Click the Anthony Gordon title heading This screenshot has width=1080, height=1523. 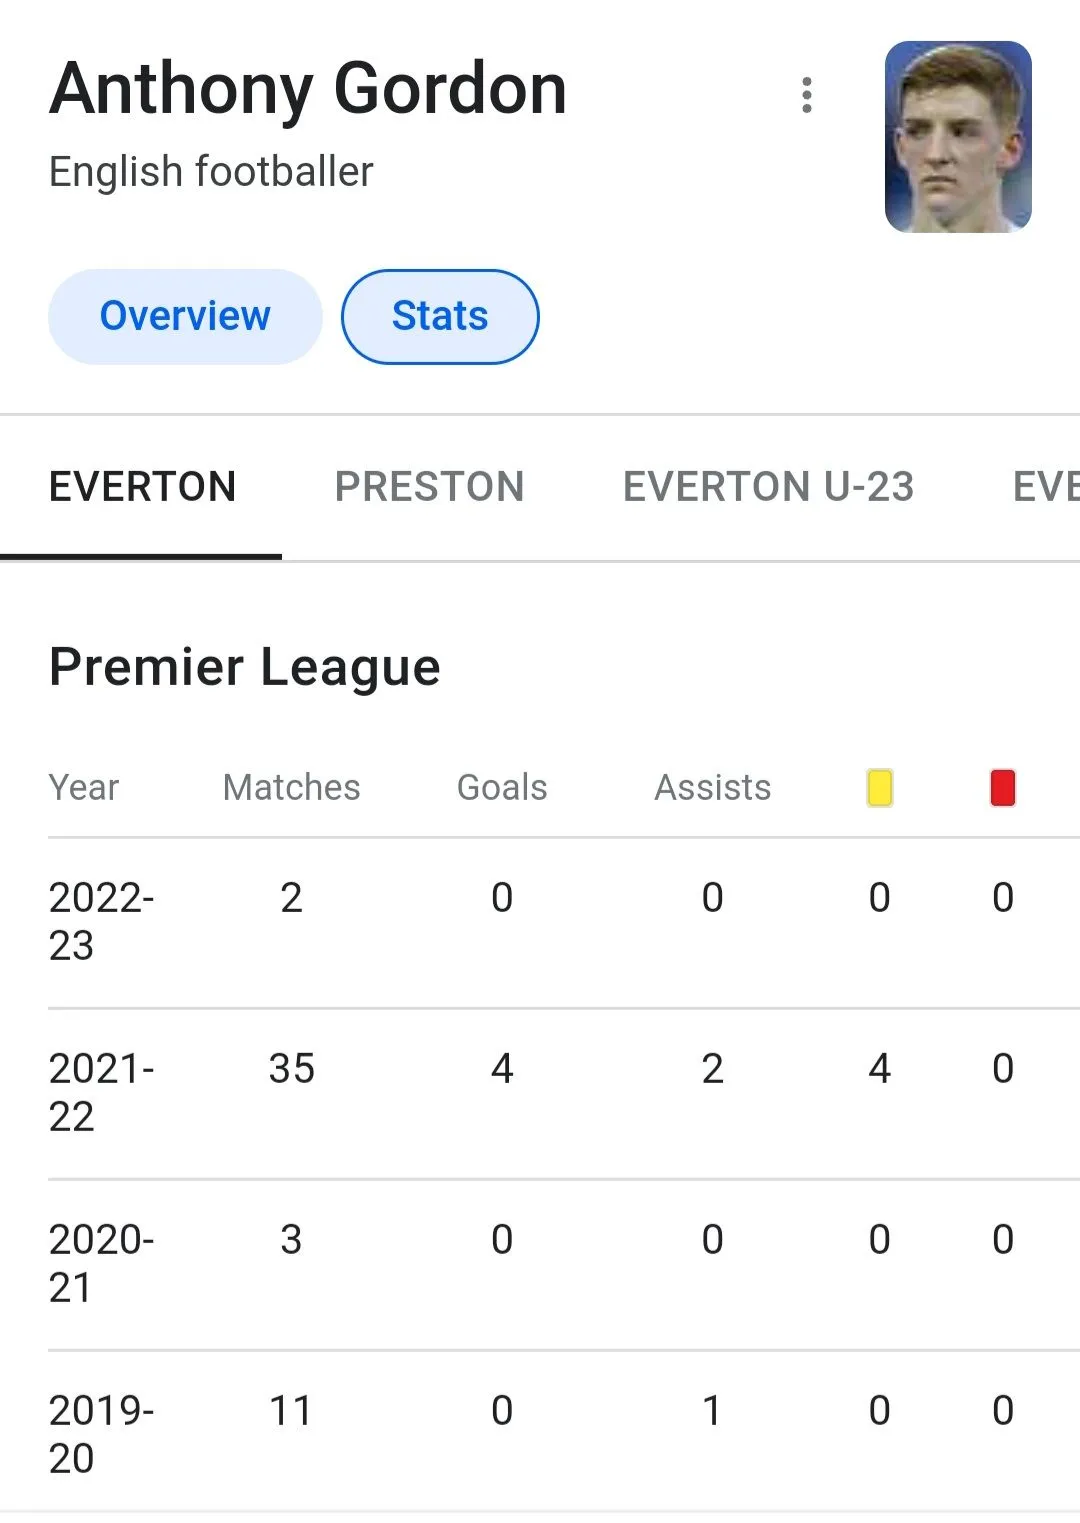(308, 89)
